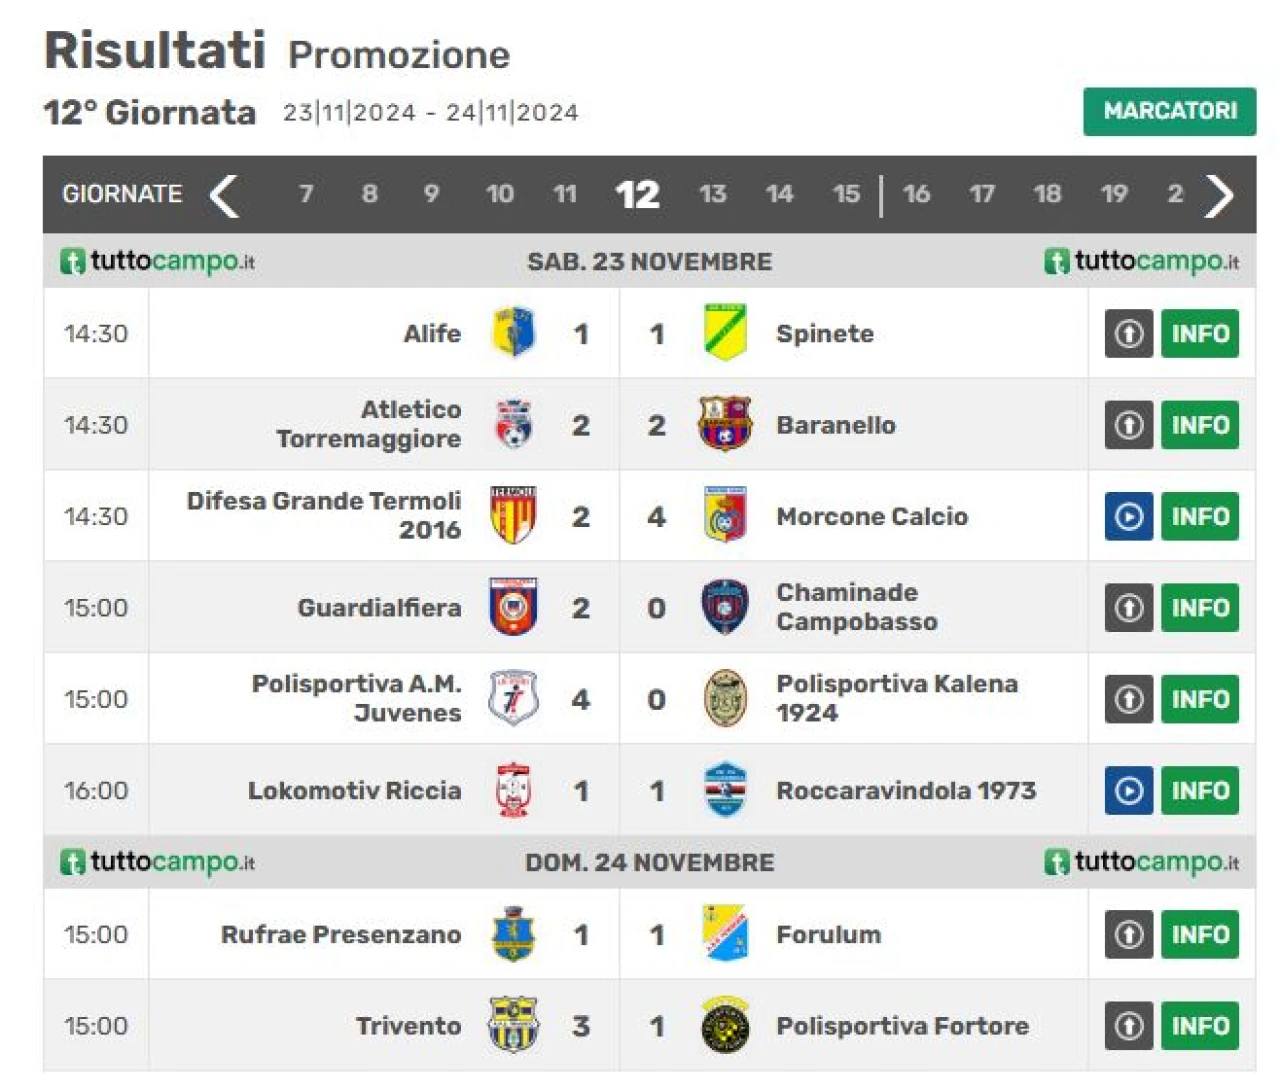The image size is (1280, 1089).
Task: Click upload icon for Guardialfiera match
Action: [1129, 607]
